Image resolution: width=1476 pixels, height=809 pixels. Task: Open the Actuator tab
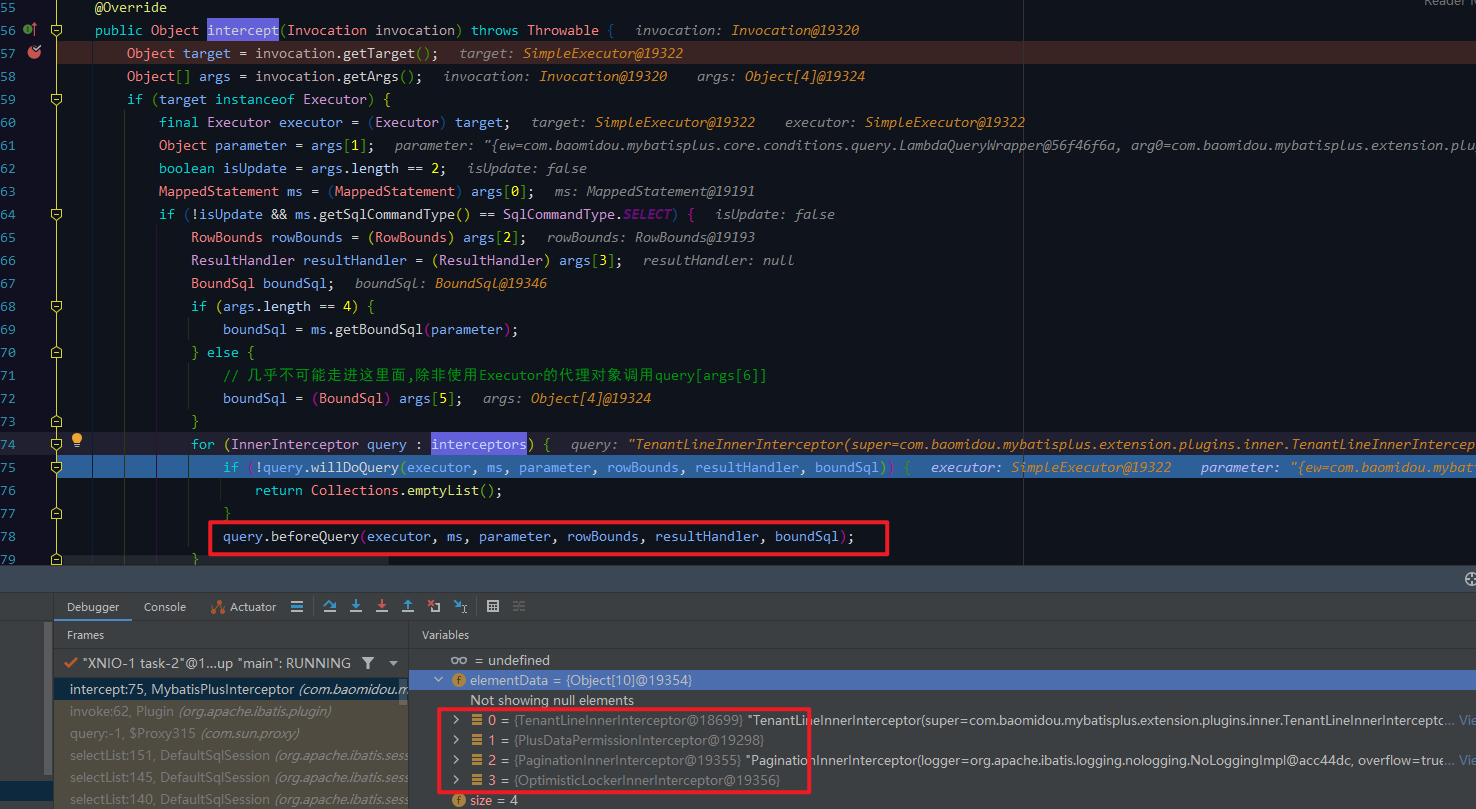point(243,607)
